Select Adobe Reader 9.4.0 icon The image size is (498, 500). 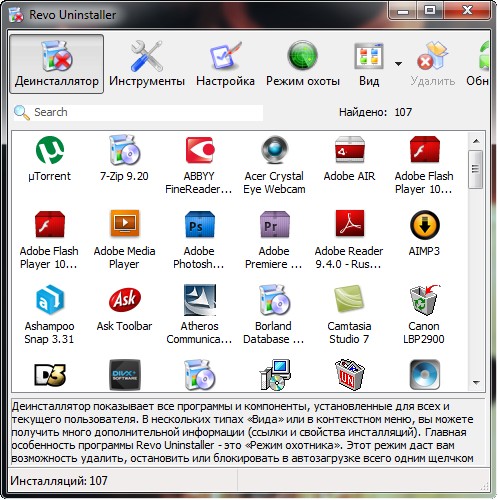coord(349,224)
